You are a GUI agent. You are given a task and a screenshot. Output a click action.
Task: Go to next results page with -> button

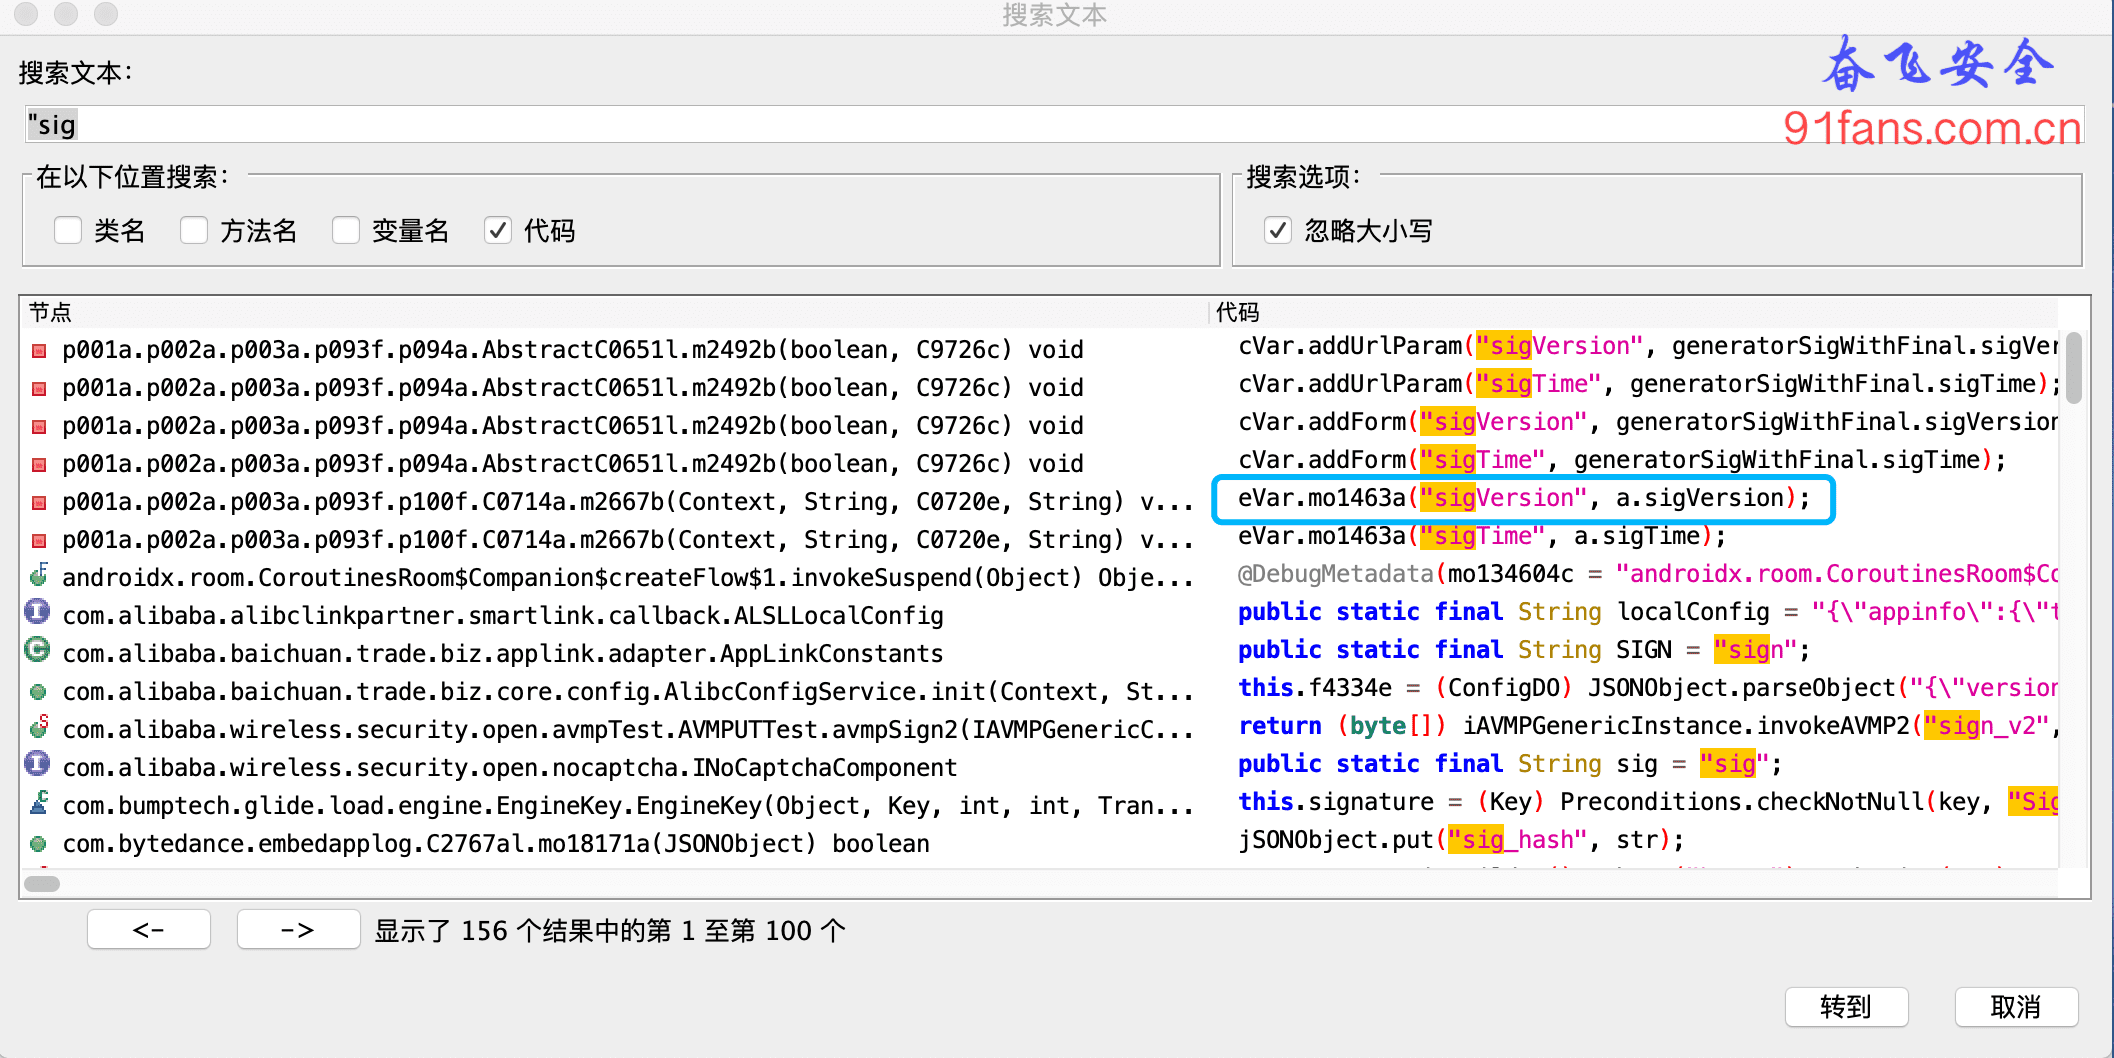click(x=298, y=930)
